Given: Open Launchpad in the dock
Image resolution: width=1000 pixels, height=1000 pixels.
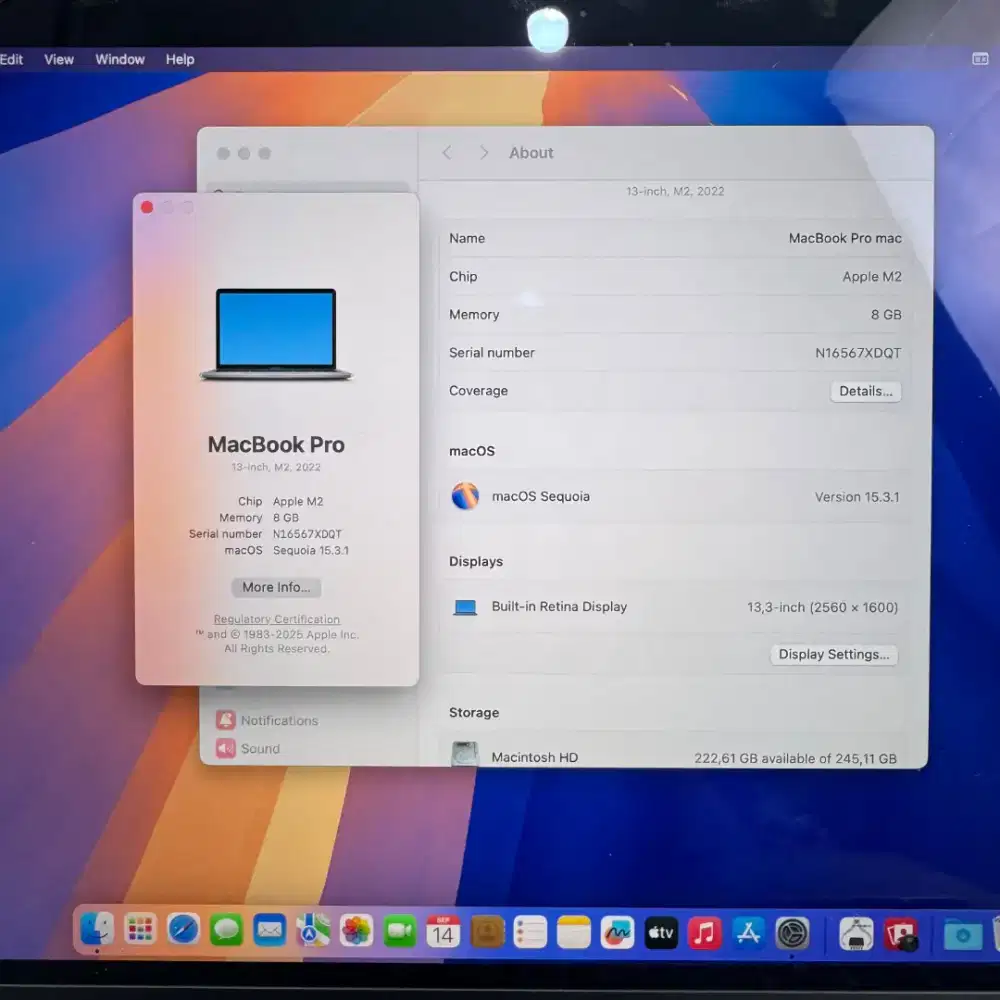Looking at the screenshot, I should pyautogui.click(x=140, y=930).
